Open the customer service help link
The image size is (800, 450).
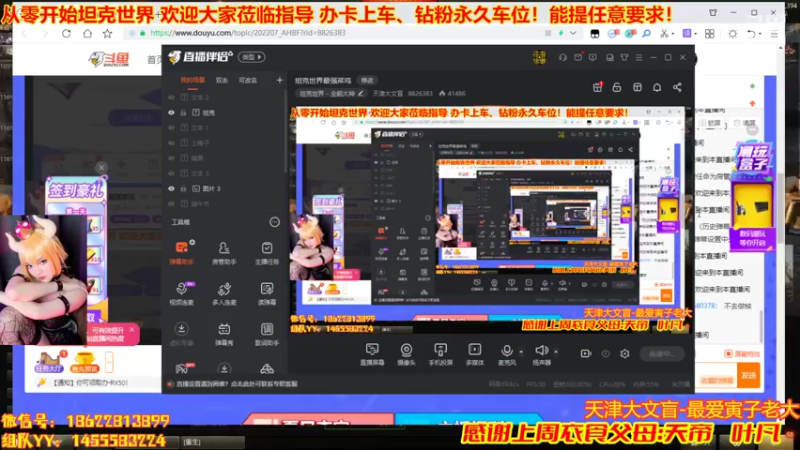237,384
